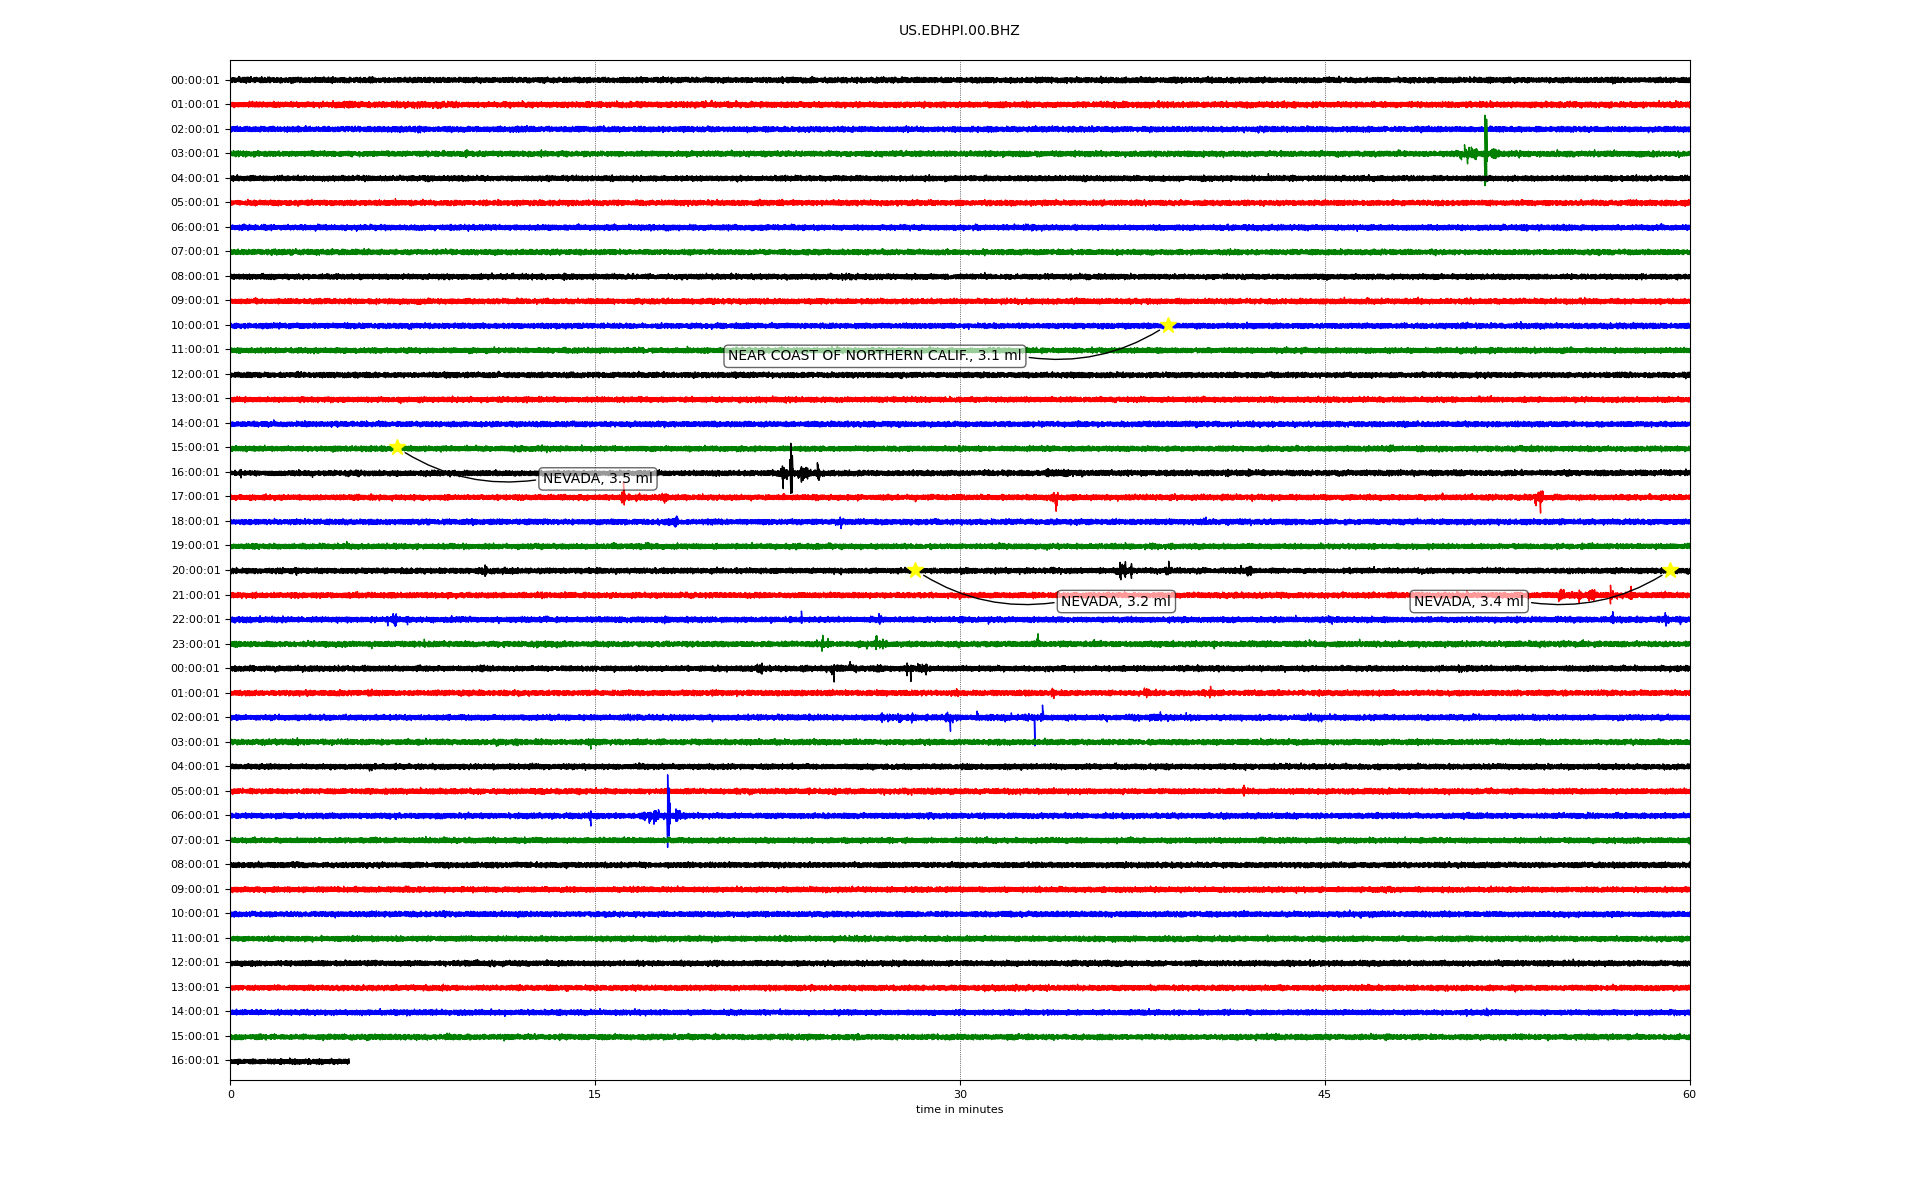Click the yellow star on the 10:00:01 trace
The height and width of the screenshot is (1200, 1920).
point(1167,325)
